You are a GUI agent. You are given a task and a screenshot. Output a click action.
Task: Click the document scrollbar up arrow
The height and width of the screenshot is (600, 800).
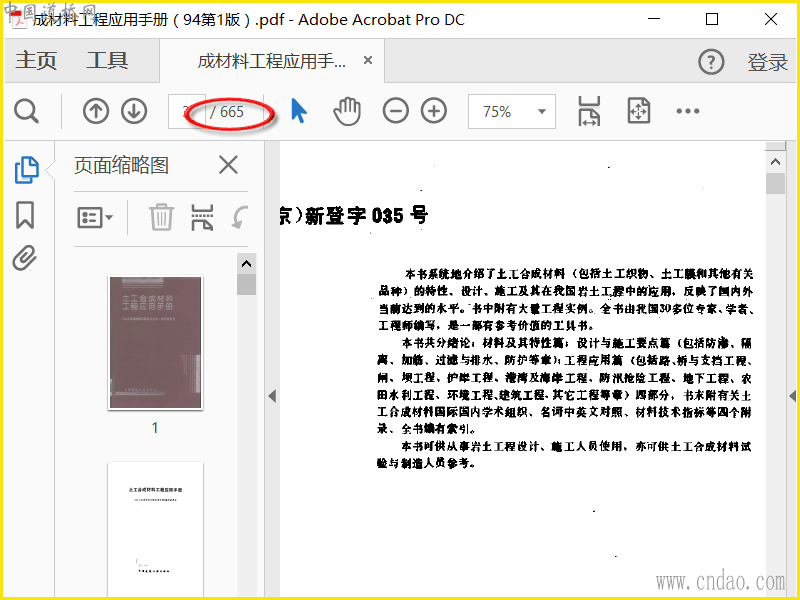(x=776, y=162)
